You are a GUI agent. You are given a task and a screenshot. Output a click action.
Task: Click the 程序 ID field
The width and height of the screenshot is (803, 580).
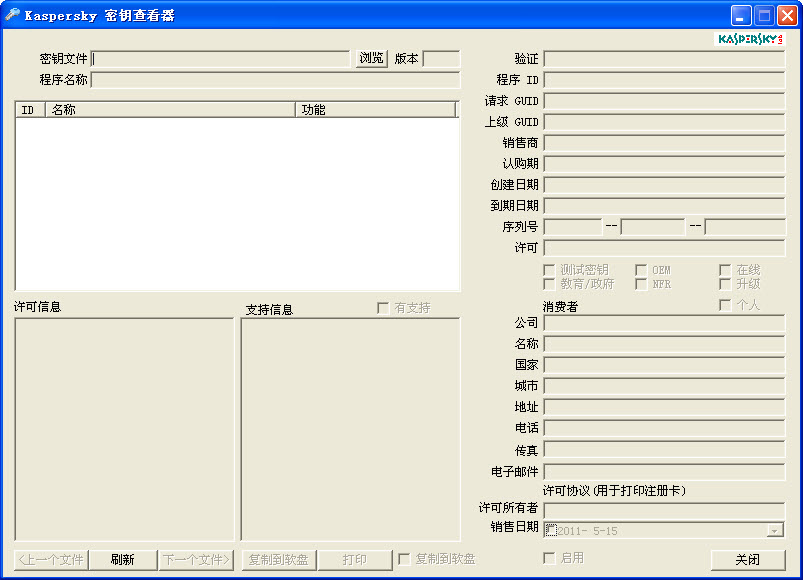(664, 80)
